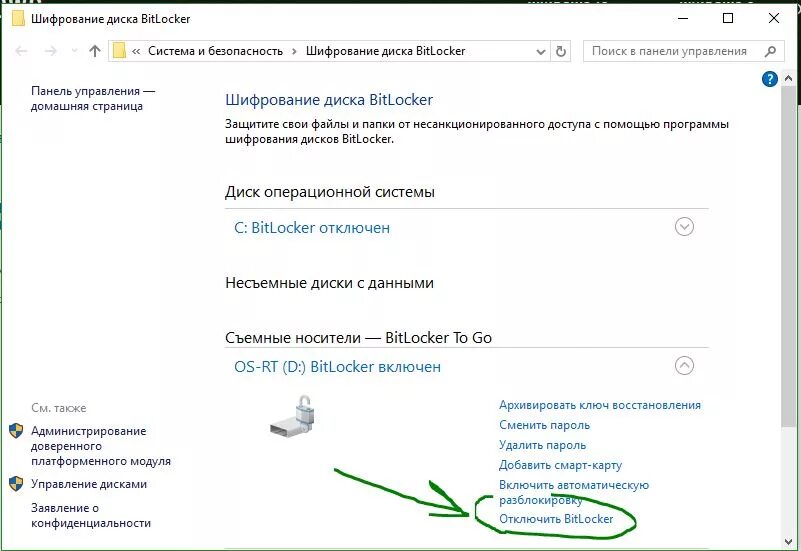Minimize the BitLocker window
801x551 pixels.
pos(682,18)
